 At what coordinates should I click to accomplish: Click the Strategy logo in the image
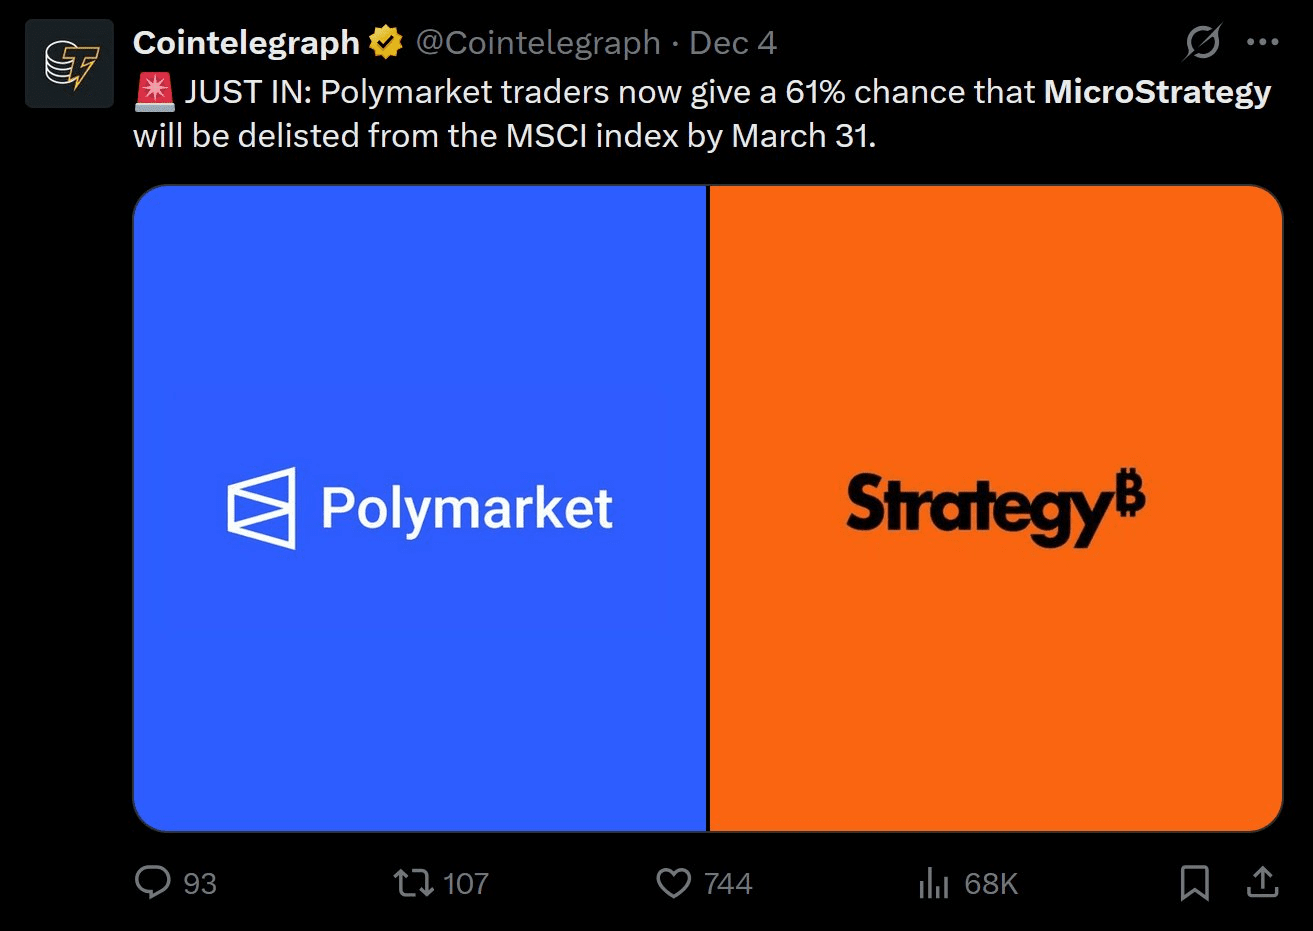click(995, 508)
